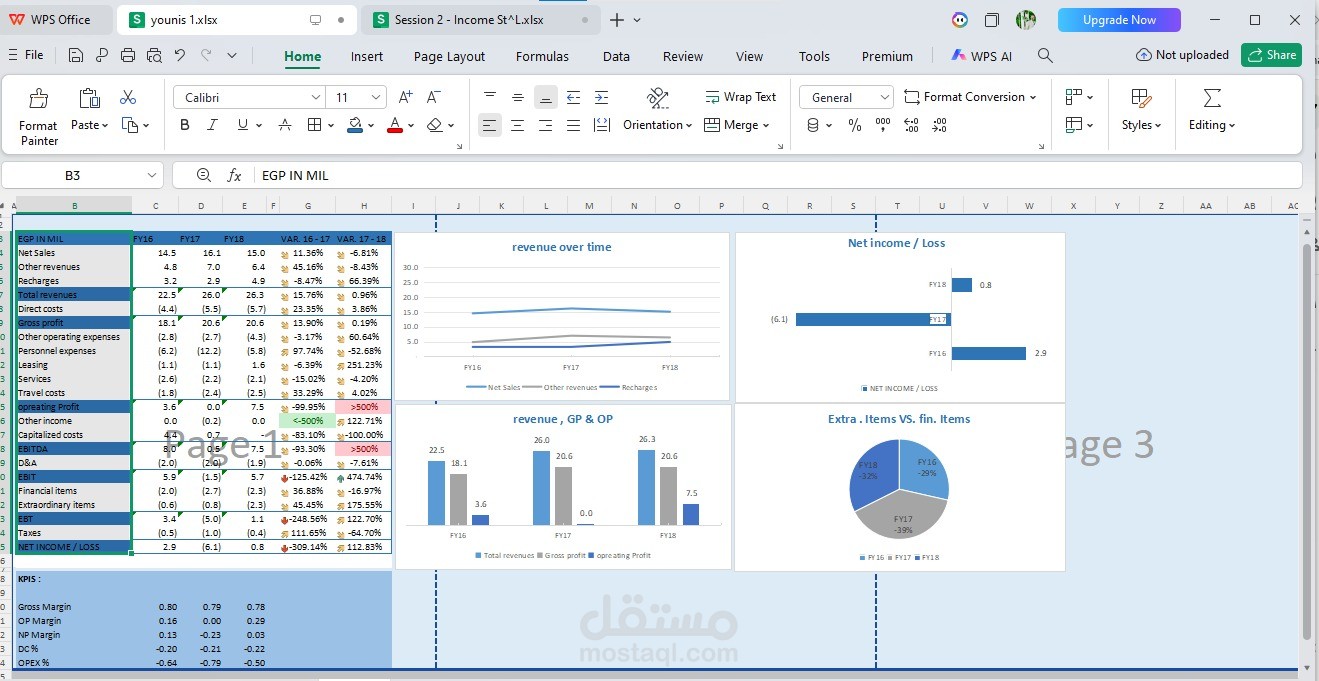This screenshot has height=681, width=1319.
Task: Increase indent
Action: tap(601, 97)
